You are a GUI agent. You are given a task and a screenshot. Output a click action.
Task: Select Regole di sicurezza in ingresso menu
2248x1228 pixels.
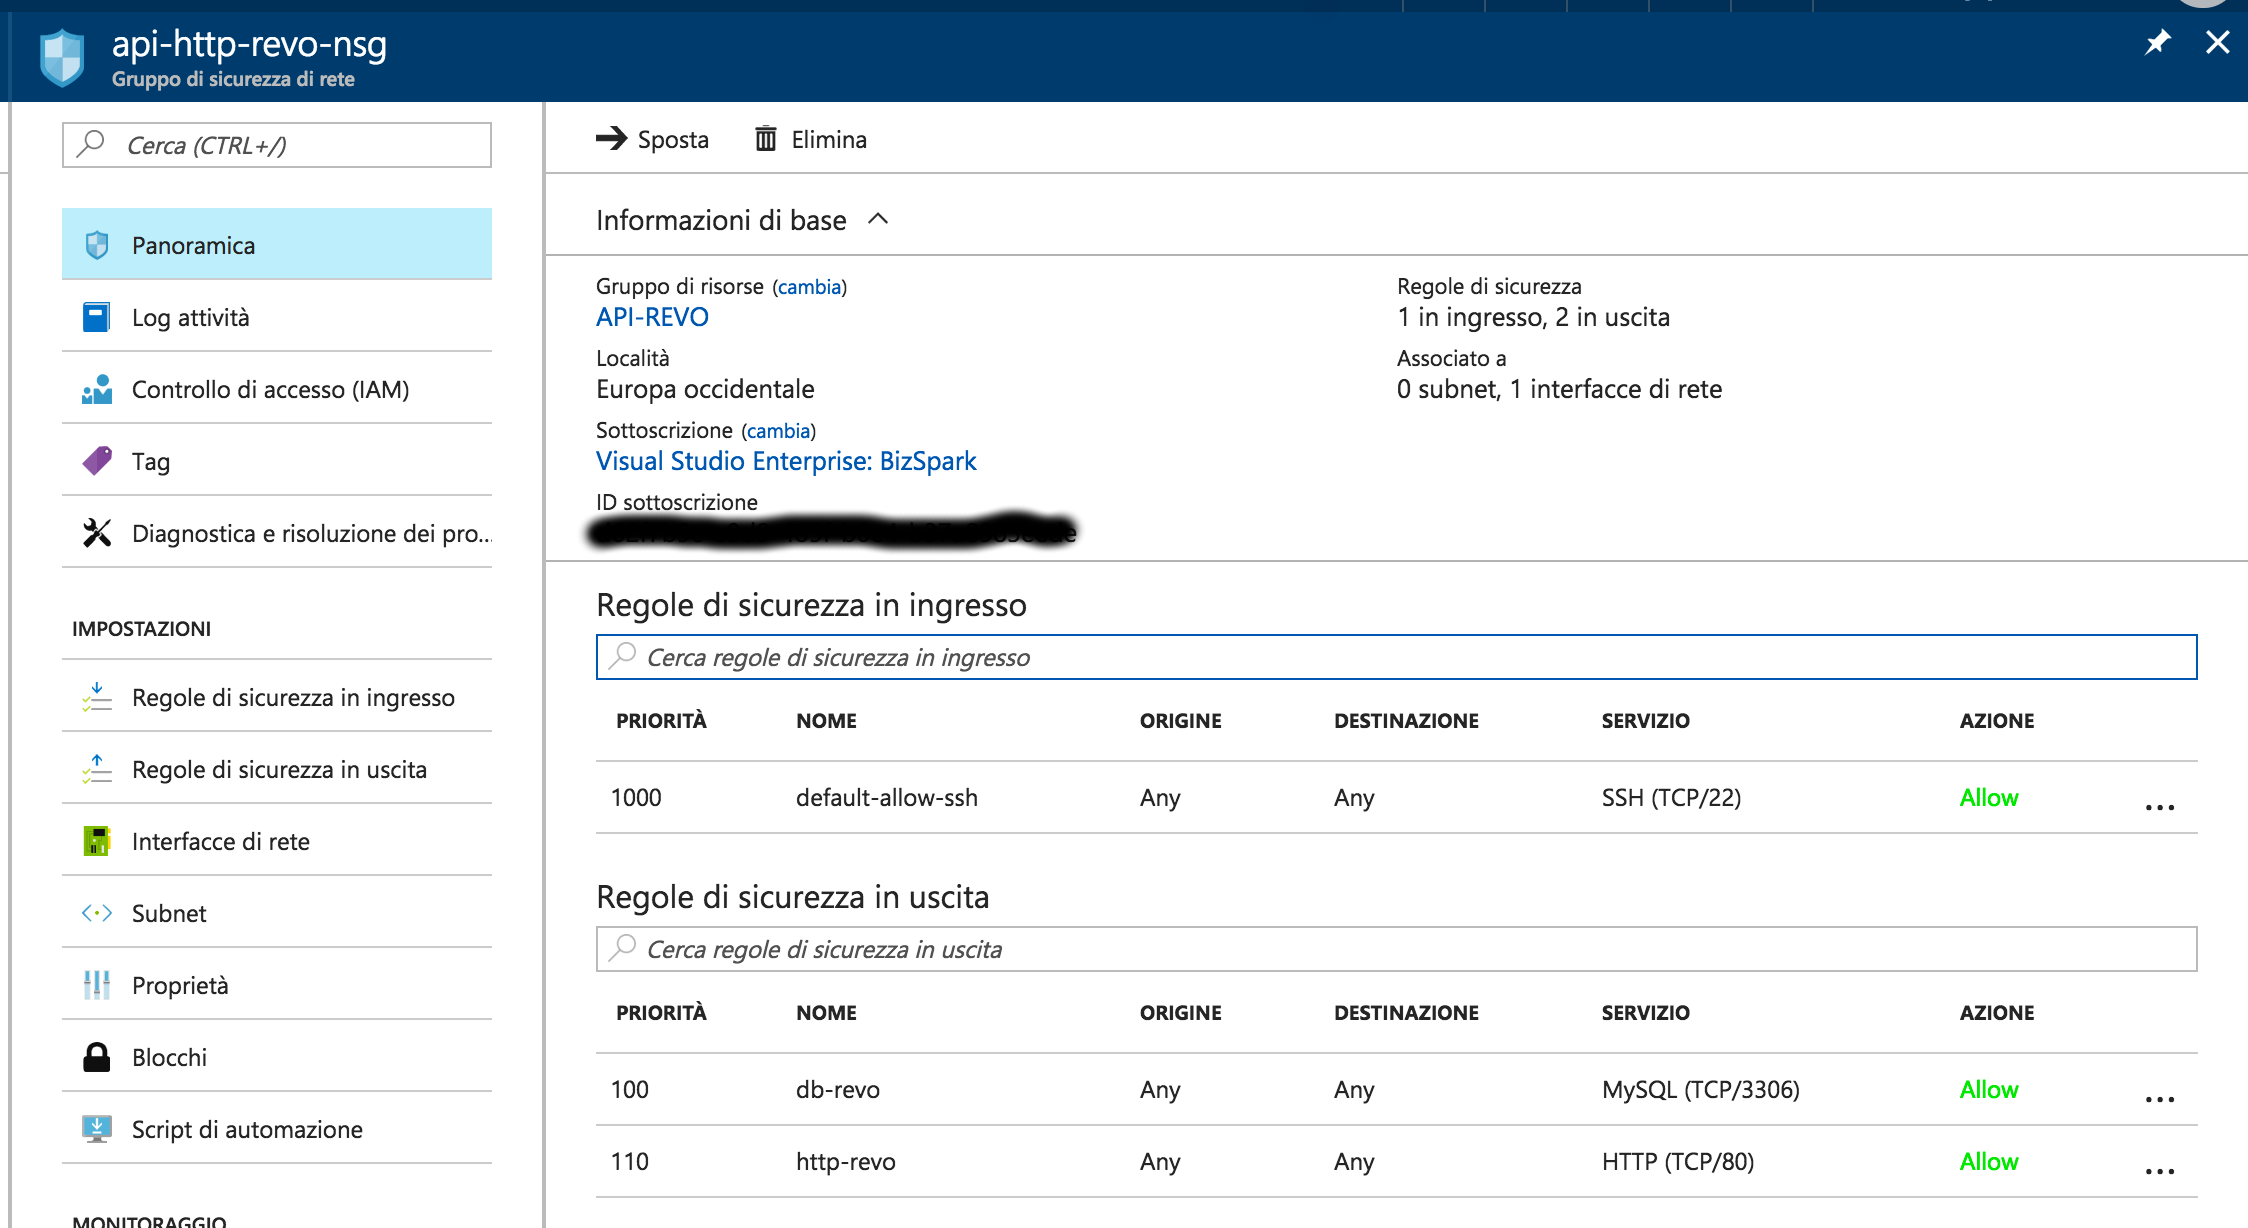click(293, 697)
